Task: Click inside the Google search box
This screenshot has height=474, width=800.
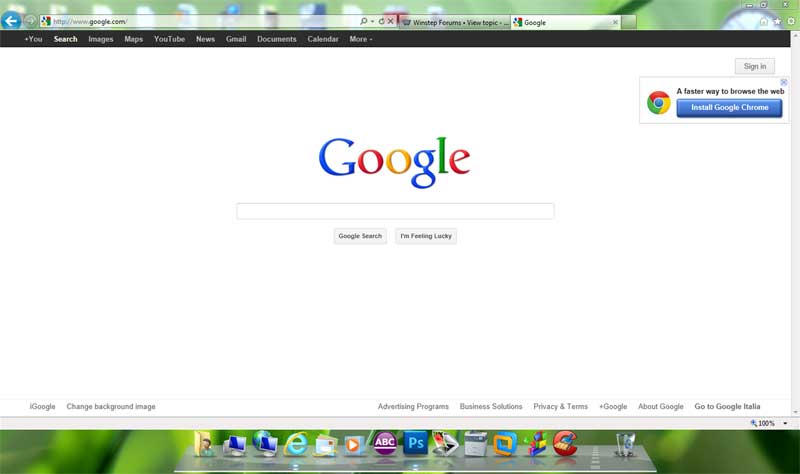Action: coord(395,211)
